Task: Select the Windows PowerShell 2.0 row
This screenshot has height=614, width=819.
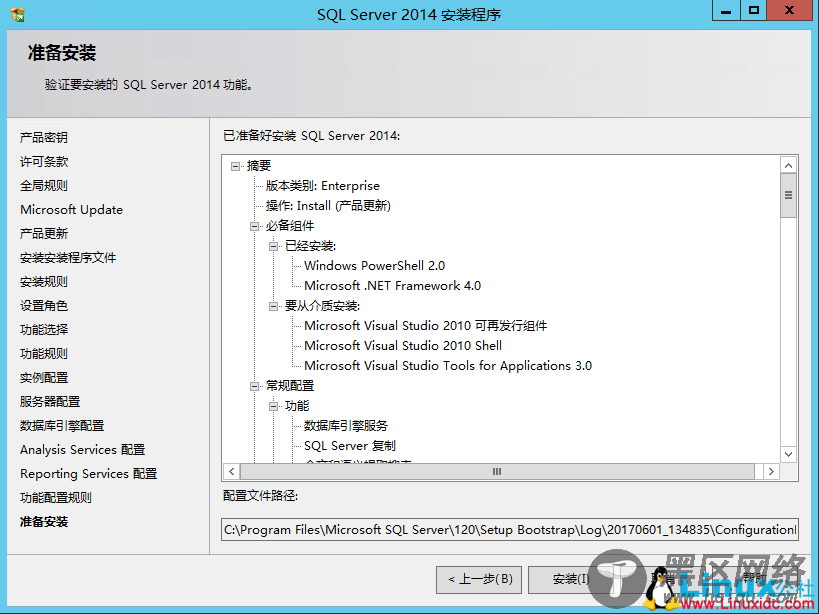Action: pos(375,266)
